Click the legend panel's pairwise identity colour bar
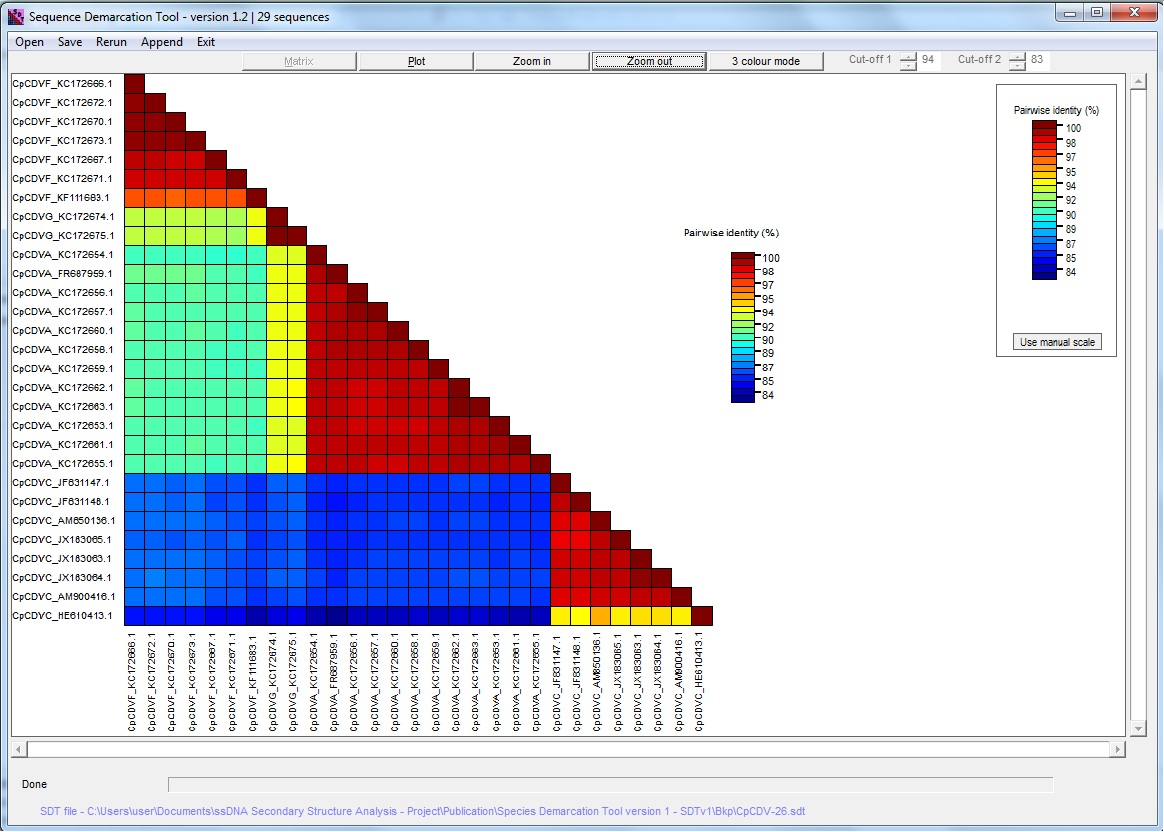 click(x=1044, y=200)
